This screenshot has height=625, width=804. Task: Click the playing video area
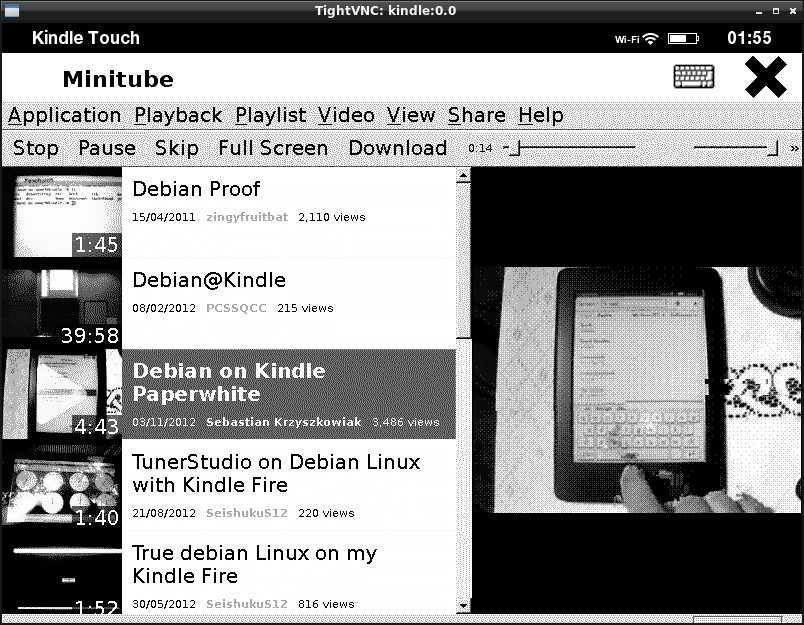pos(637,390)
